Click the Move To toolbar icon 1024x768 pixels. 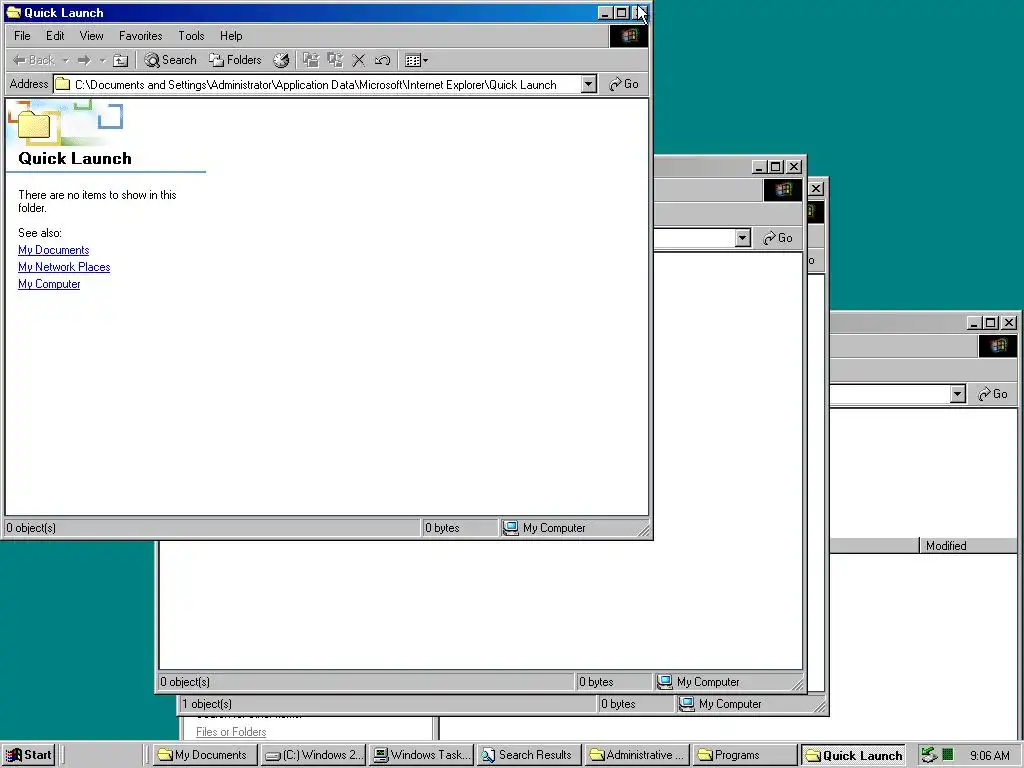click(x=311, y=61)
